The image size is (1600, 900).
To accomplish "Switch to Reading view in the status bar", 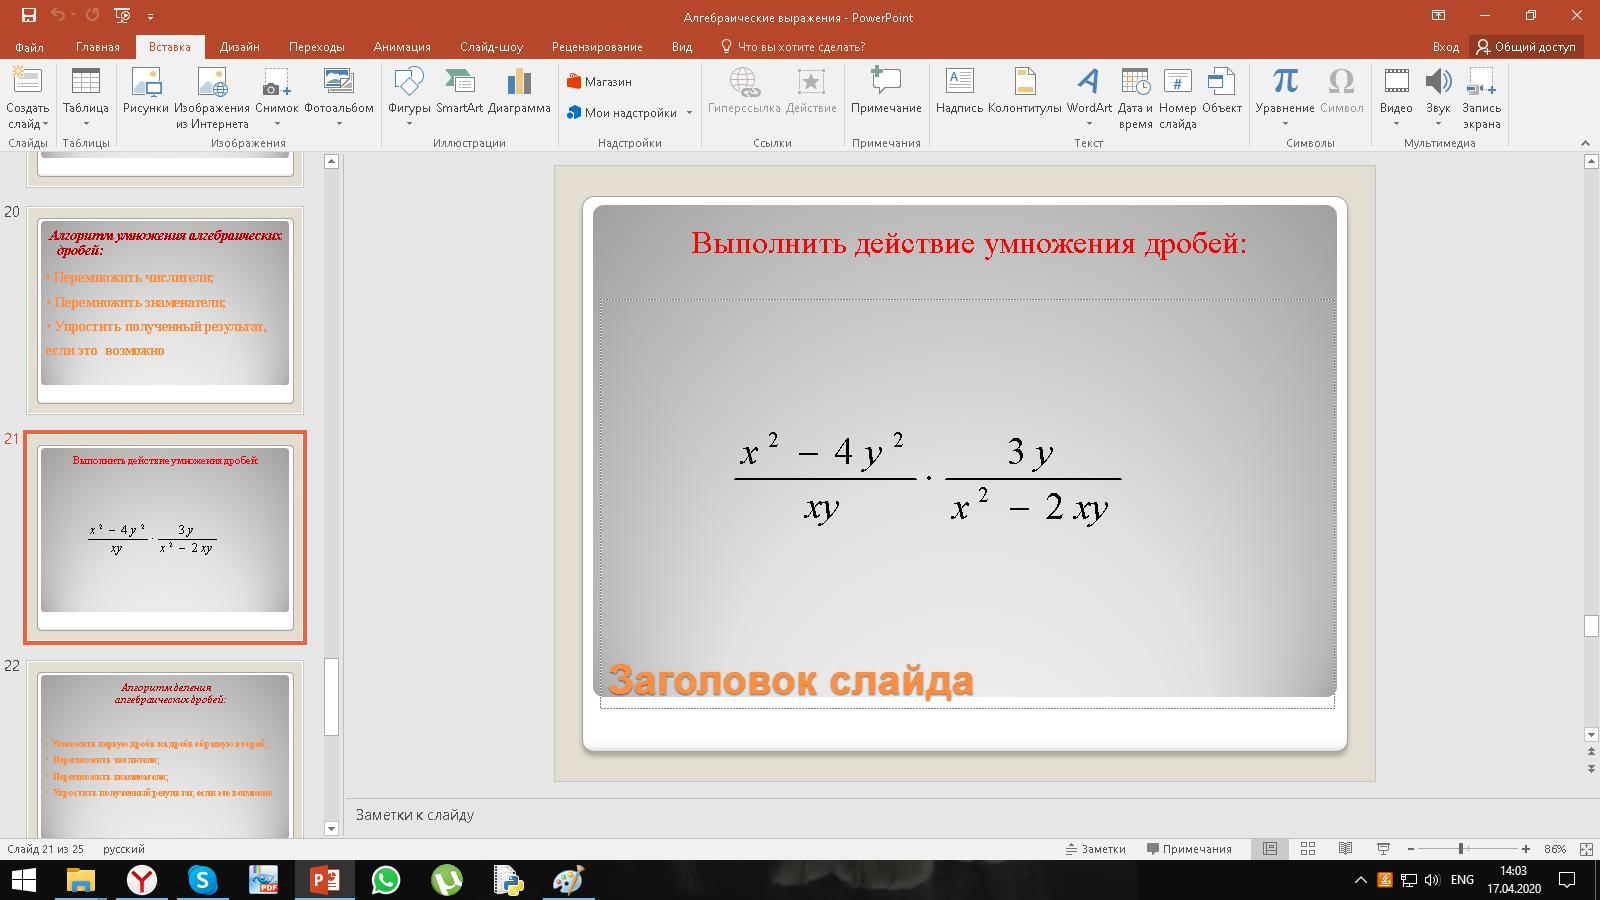I will (1345, 849).
